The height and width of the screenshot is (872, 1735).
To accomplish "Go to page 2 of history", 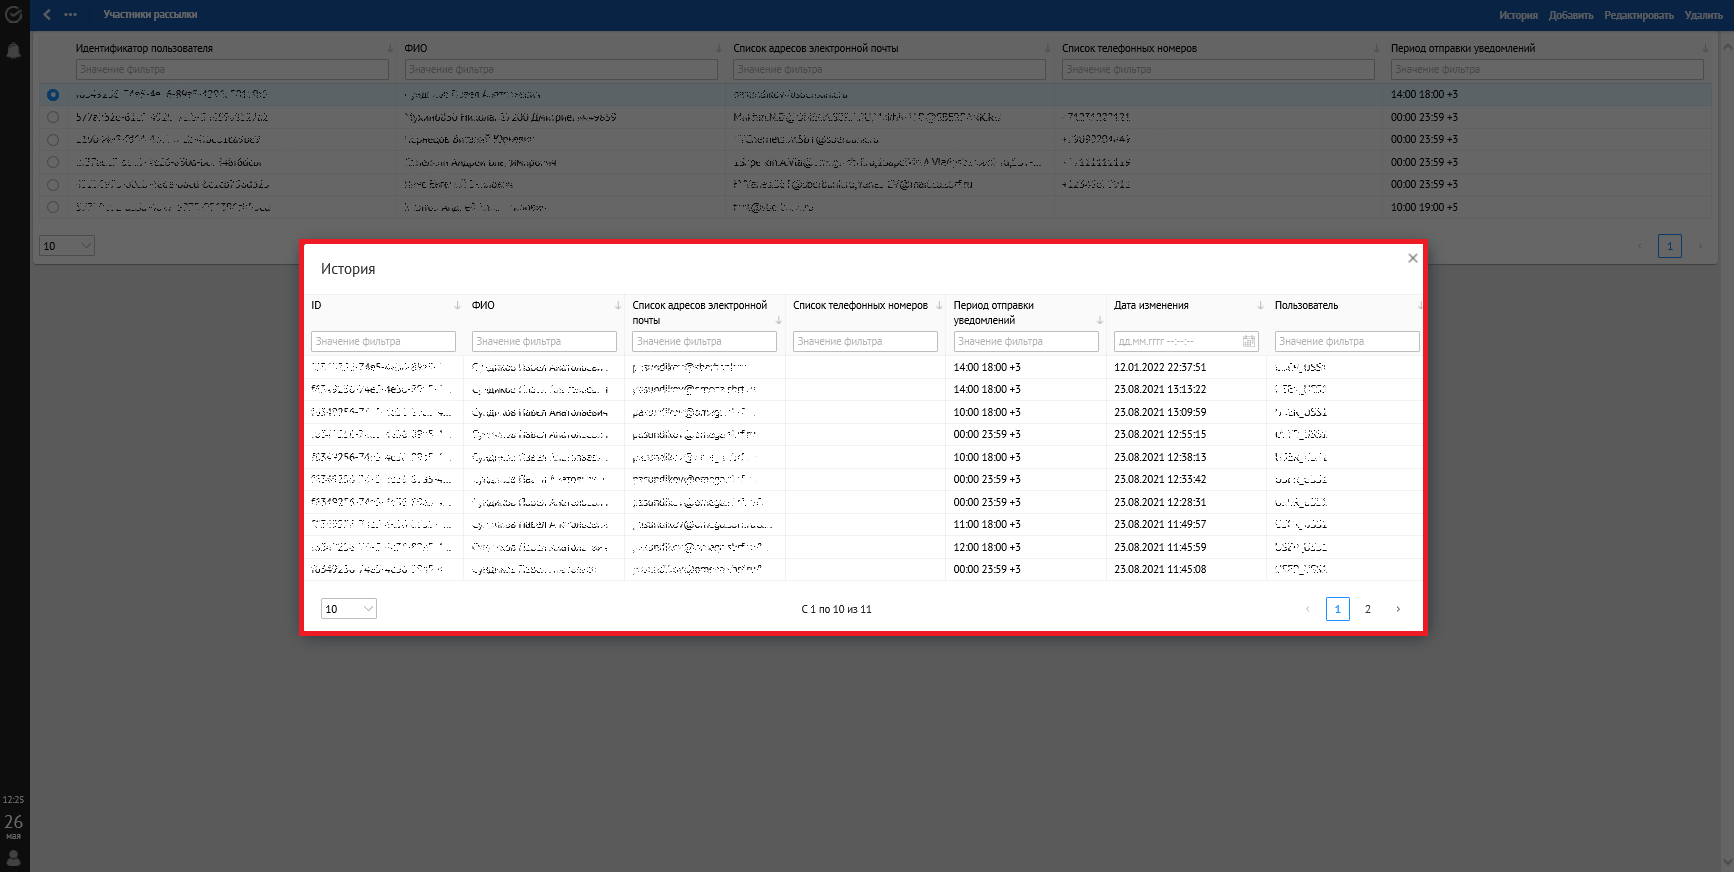I will point(1367,609).
